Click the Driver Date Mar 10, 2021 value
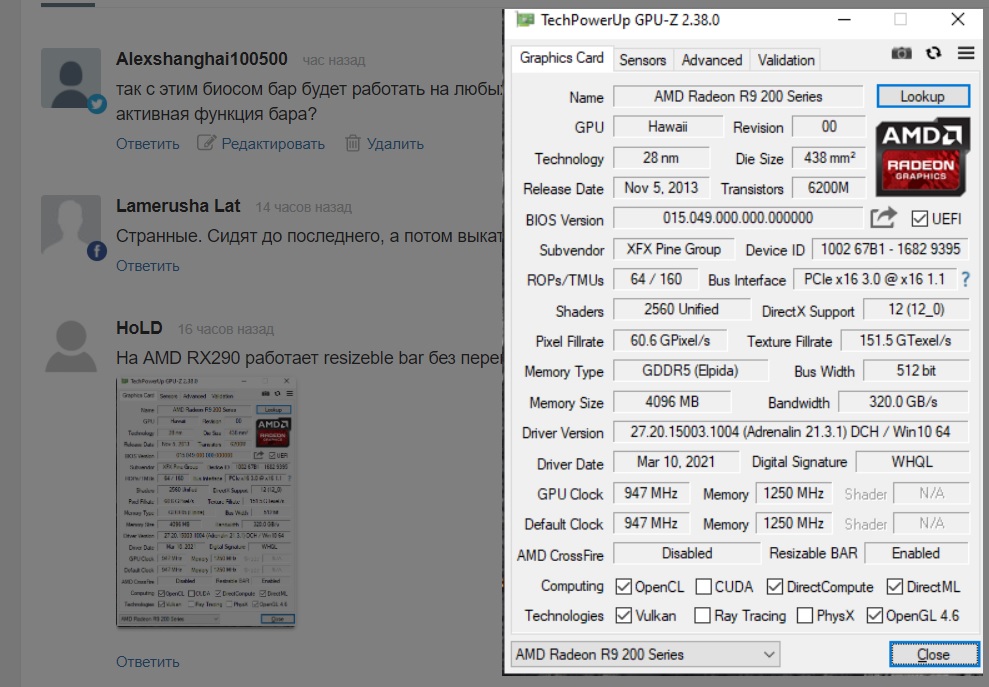Viewport: 989px width, 687px height. click(676, 462)
